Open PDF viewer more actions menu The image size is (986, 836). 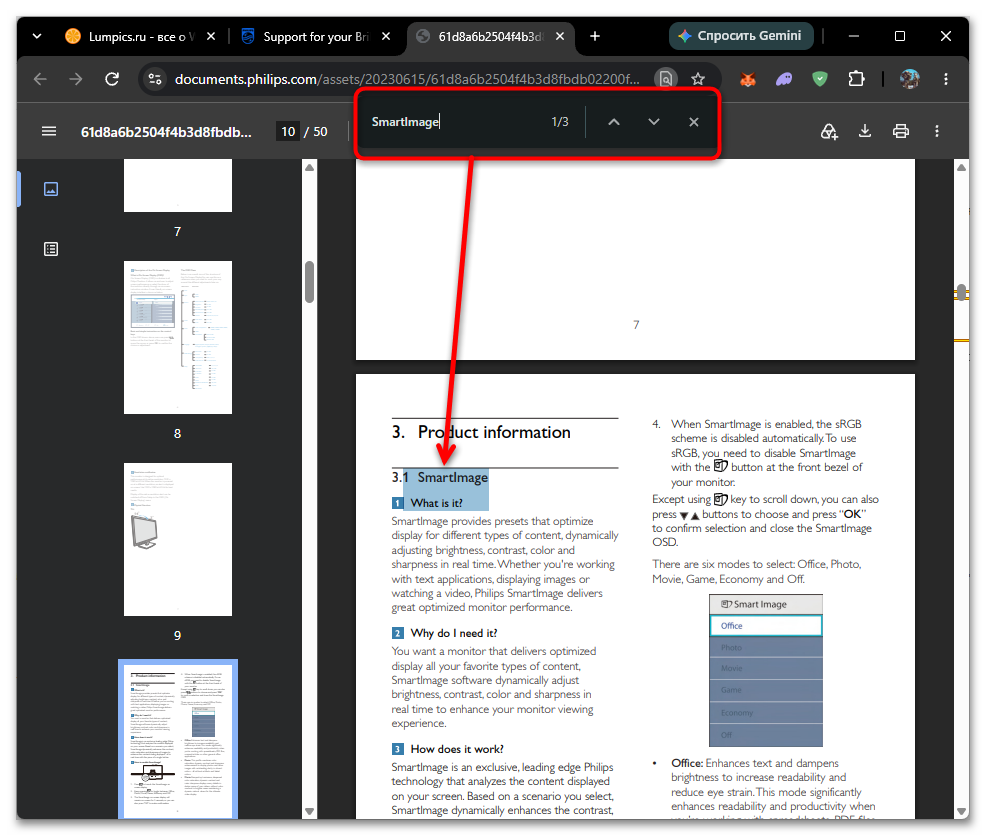click(936, 131)
